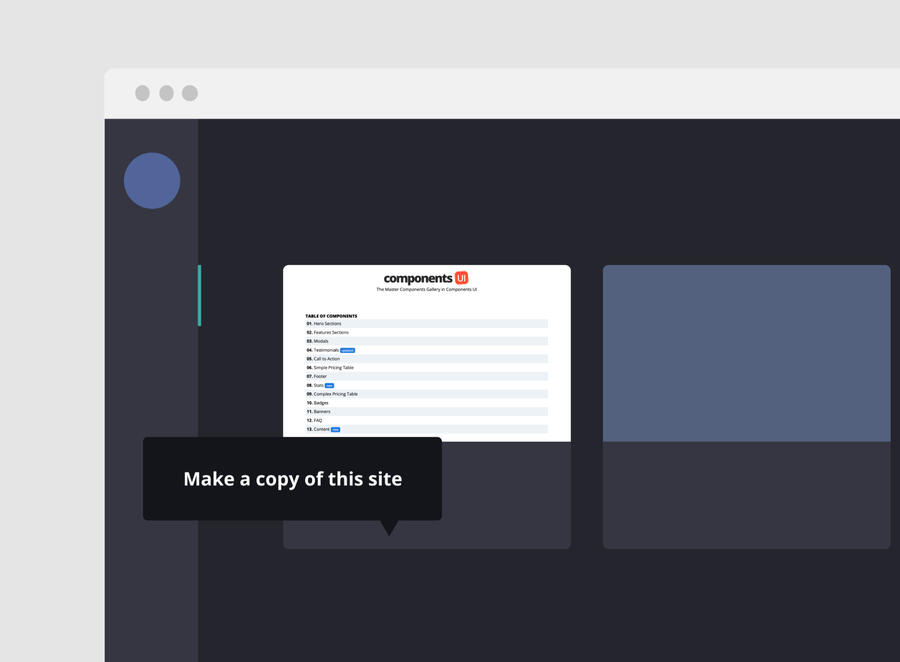Click the Components UI logo
Screen dimensions: 900x662
pyautogui.click(x=426, y=278)
